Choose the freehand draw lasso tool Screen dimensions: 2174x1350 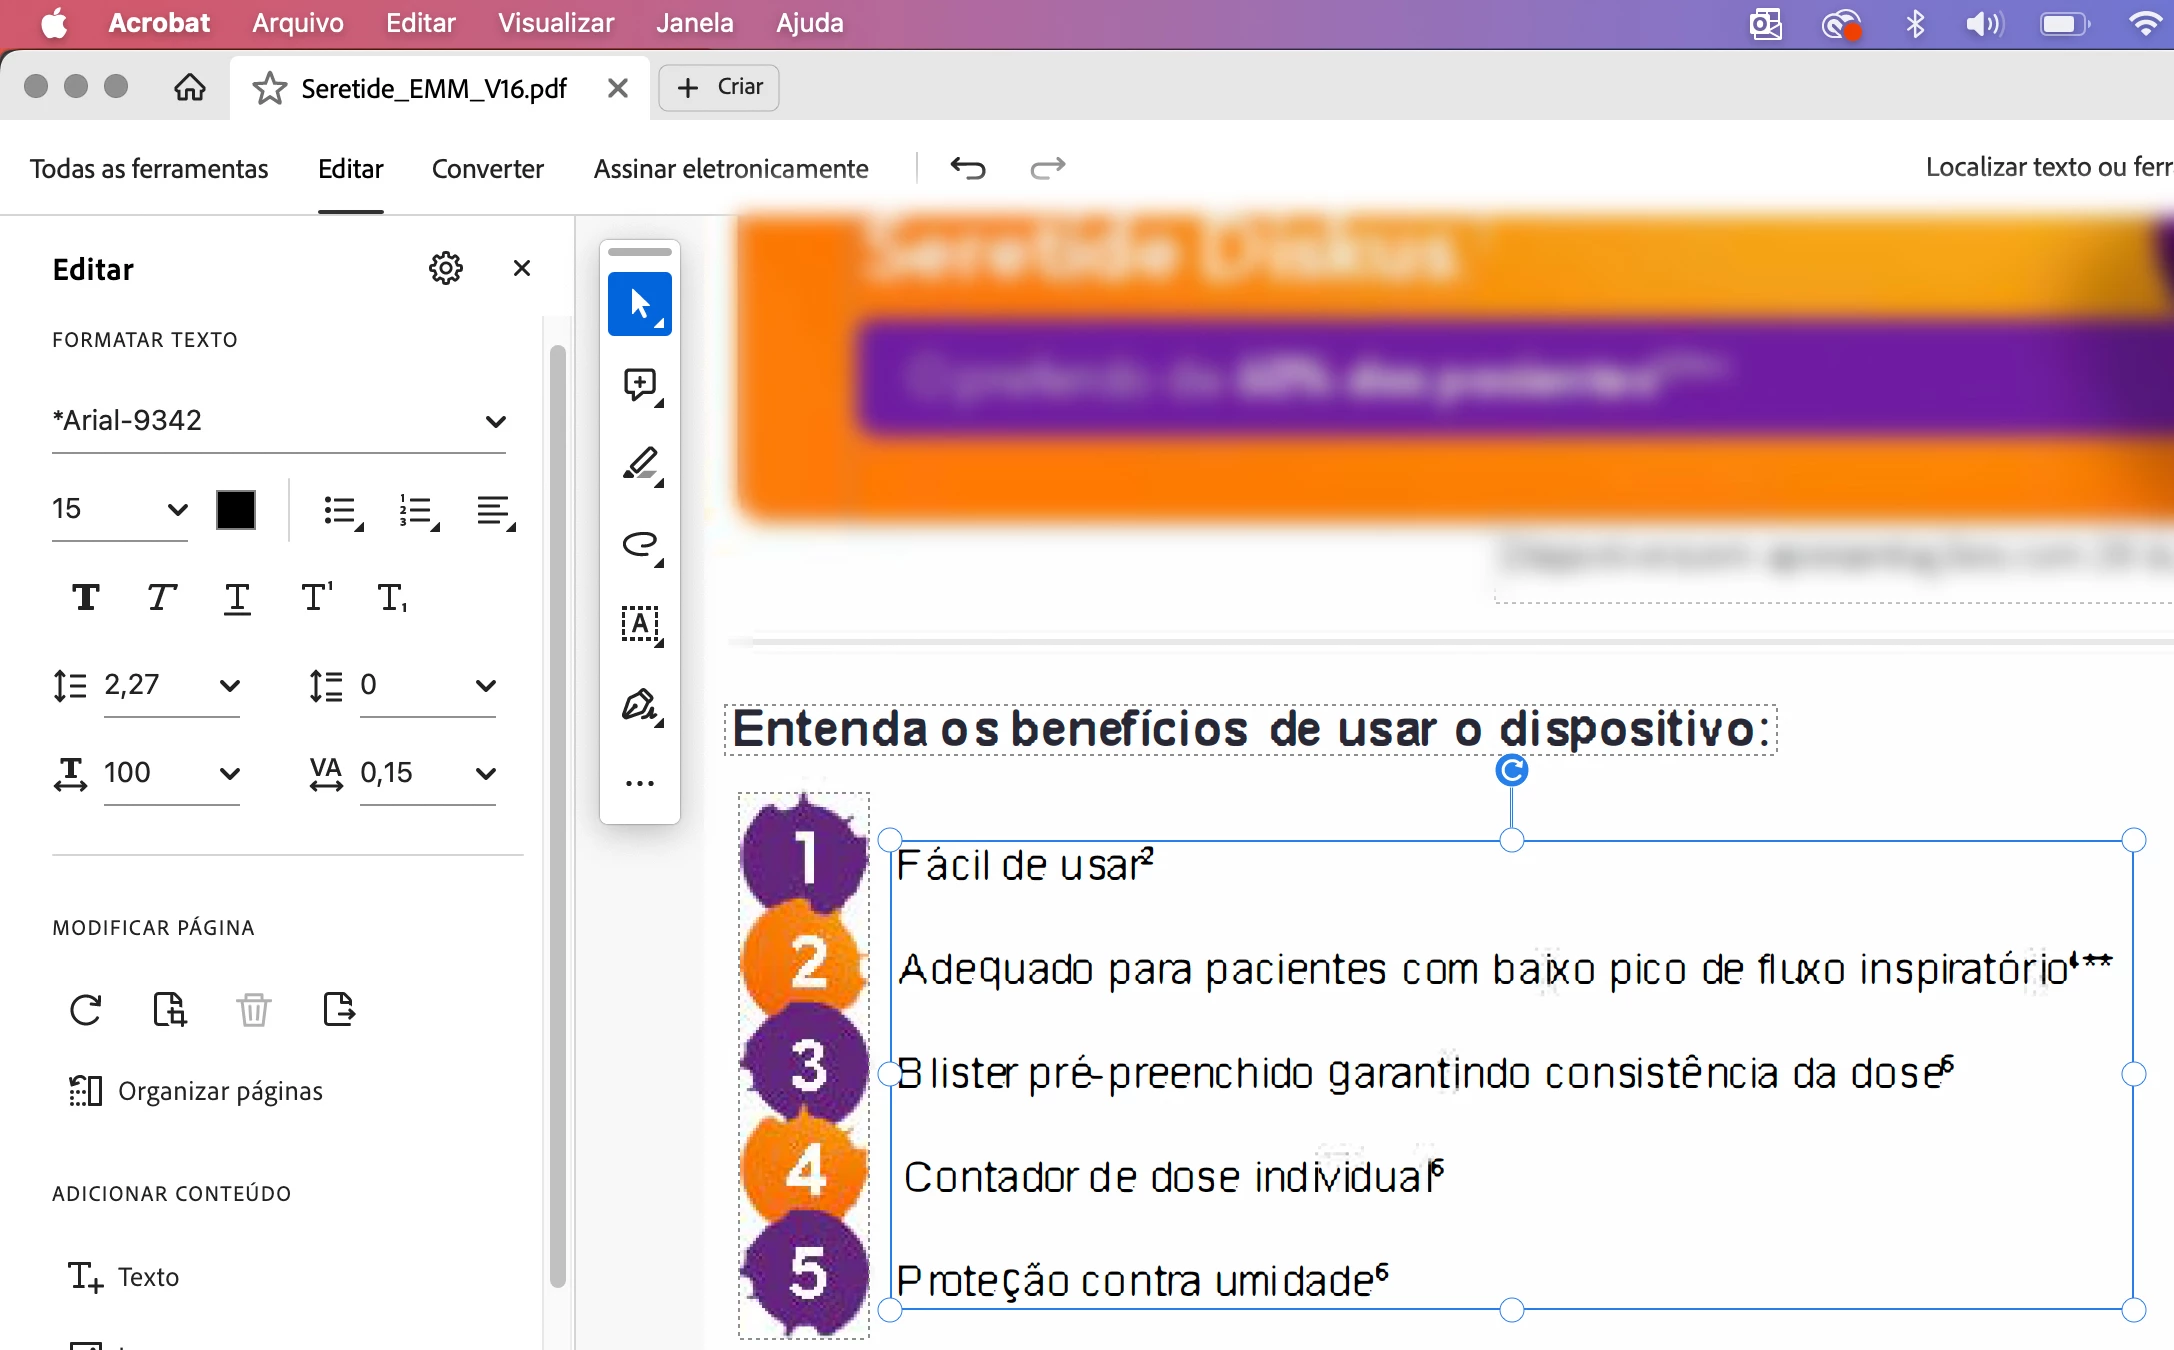click(x=639, y=545)
